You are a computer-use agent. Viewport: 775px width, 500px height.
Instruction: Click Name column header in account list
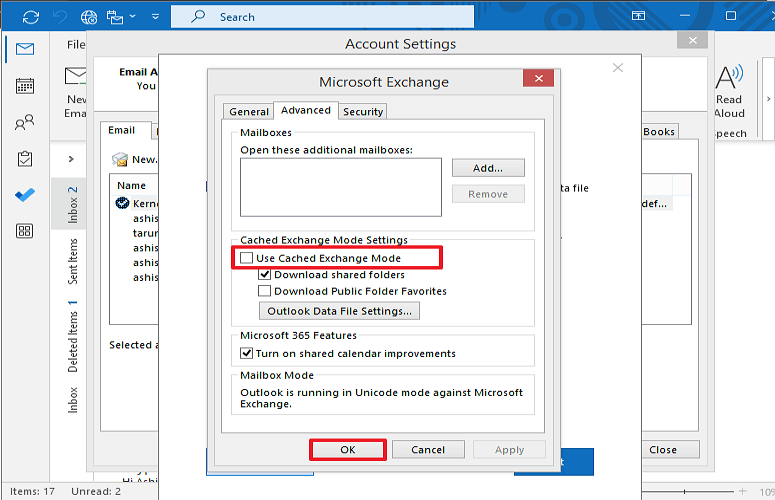coord(131,185)
